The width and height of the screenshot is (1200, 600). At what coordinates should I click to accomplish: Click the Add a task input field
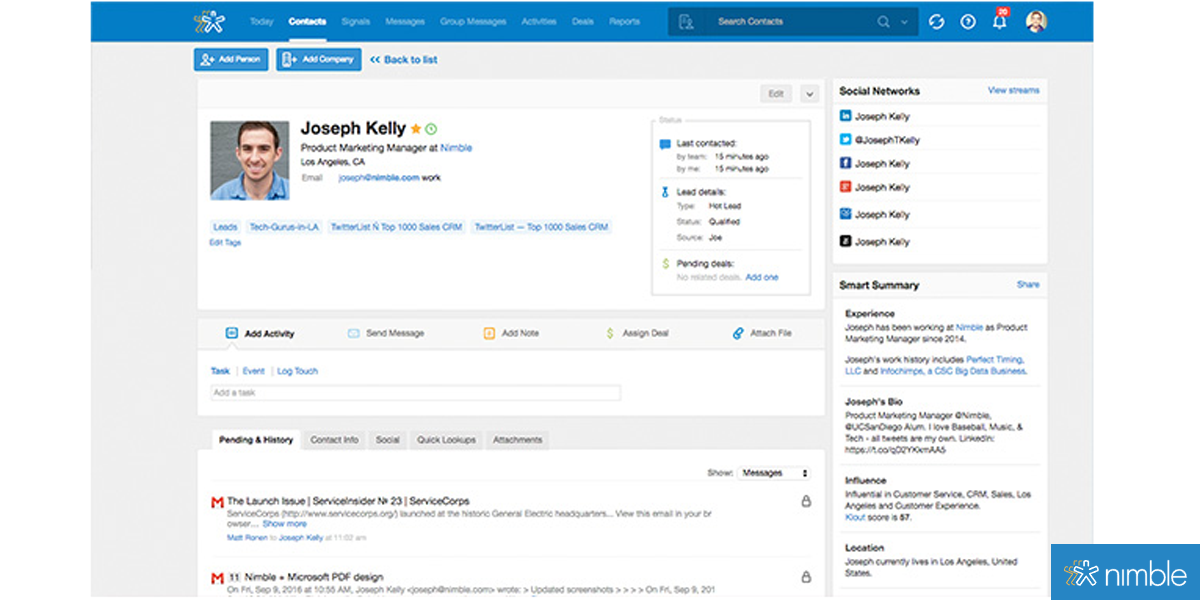point(415,393)
